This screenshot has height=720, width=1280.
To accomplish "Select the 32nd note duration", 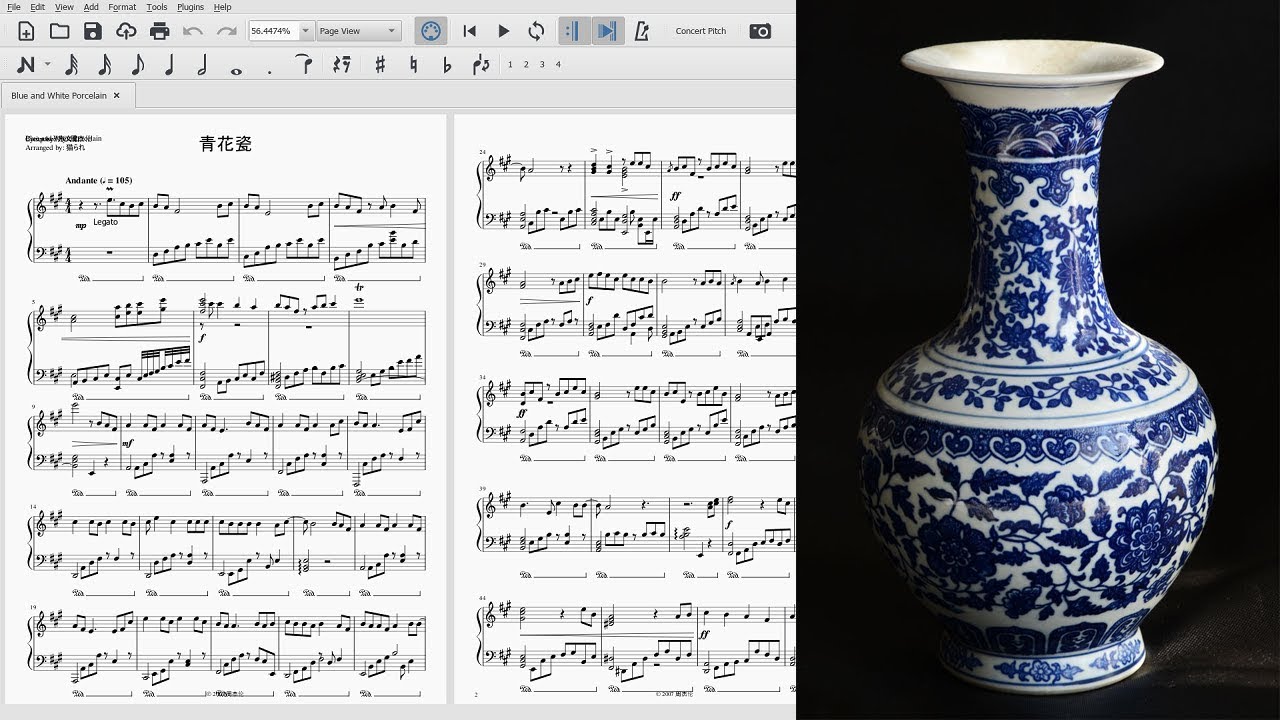I will point(71,65).
